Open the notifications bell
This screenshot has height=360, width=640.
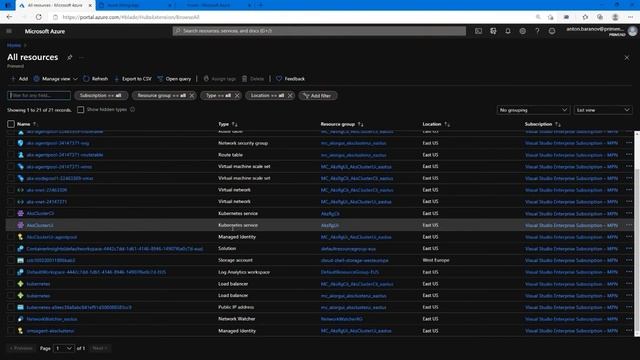click(508, 31)
